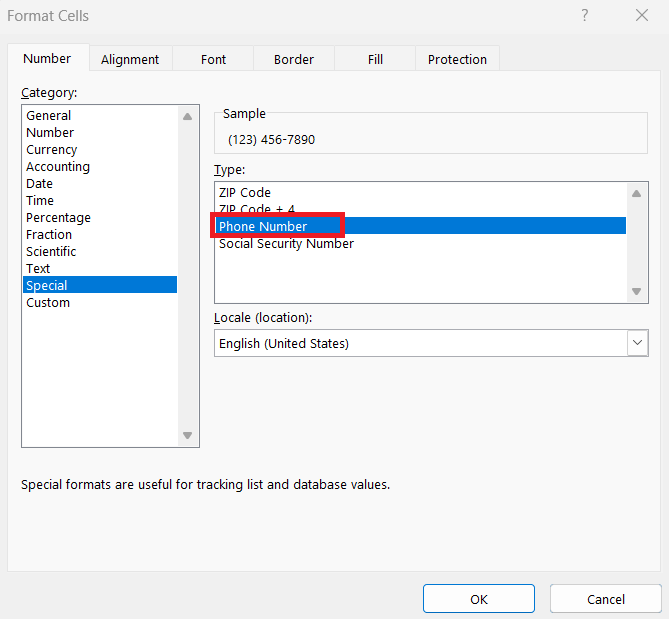Switch to the Number tab

click(x=48, y=58)
